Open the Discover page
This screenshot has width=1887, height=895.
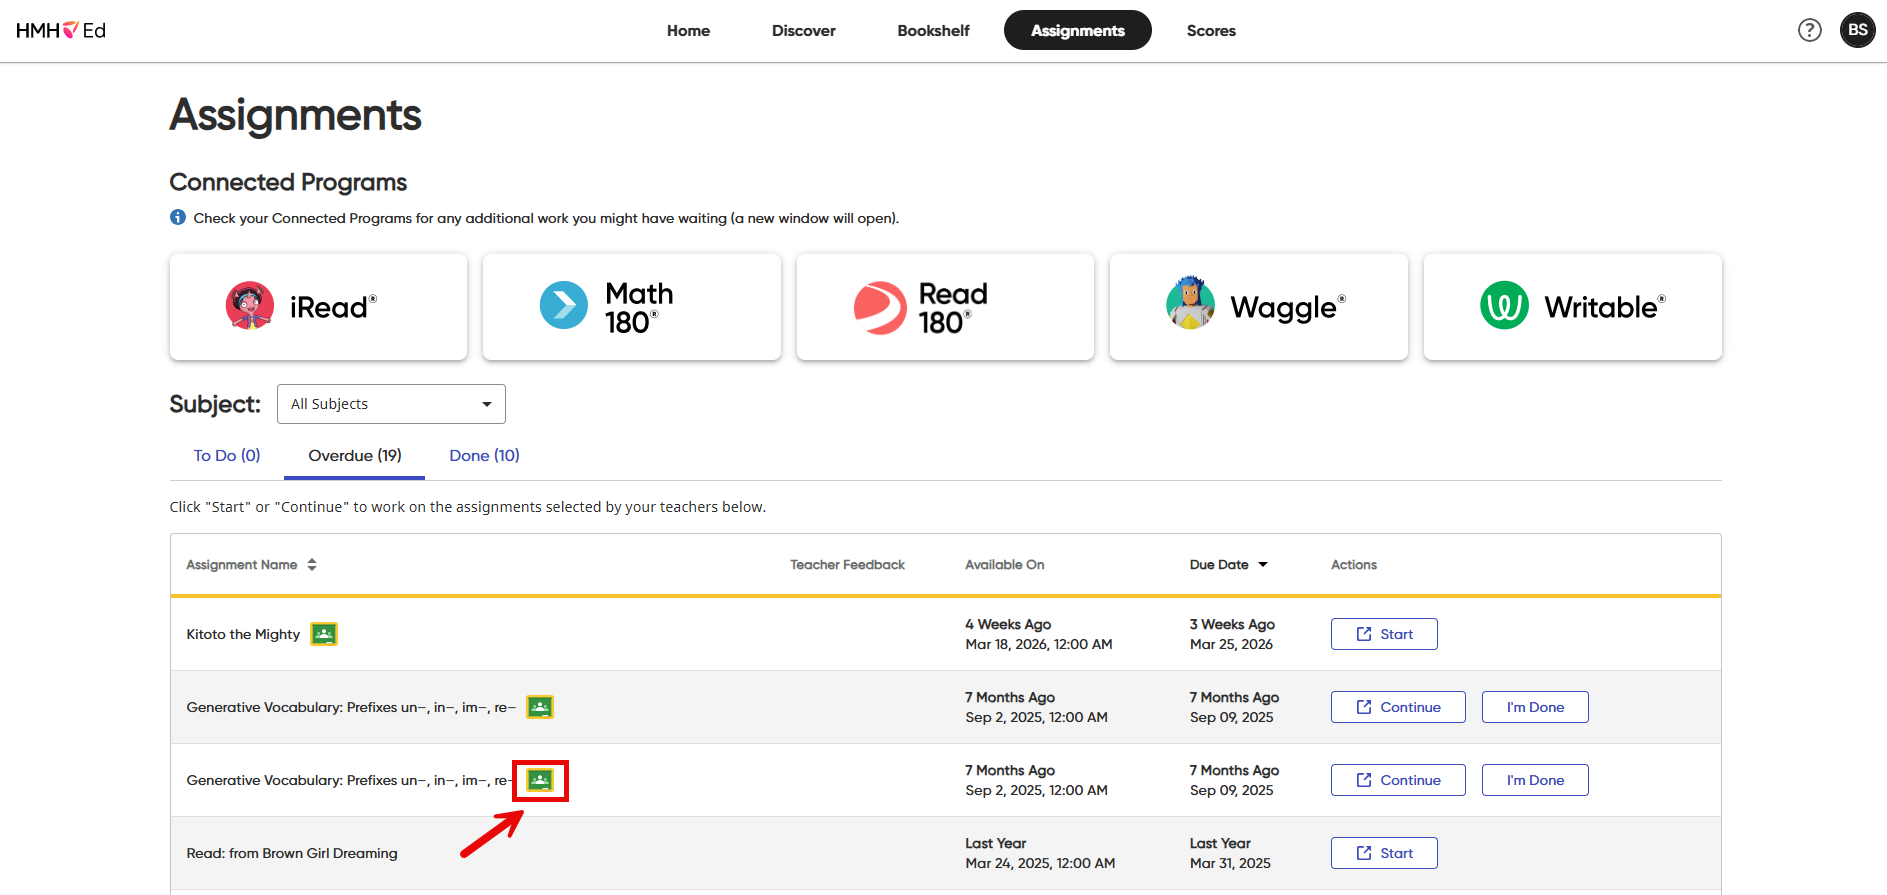[803, 30]
